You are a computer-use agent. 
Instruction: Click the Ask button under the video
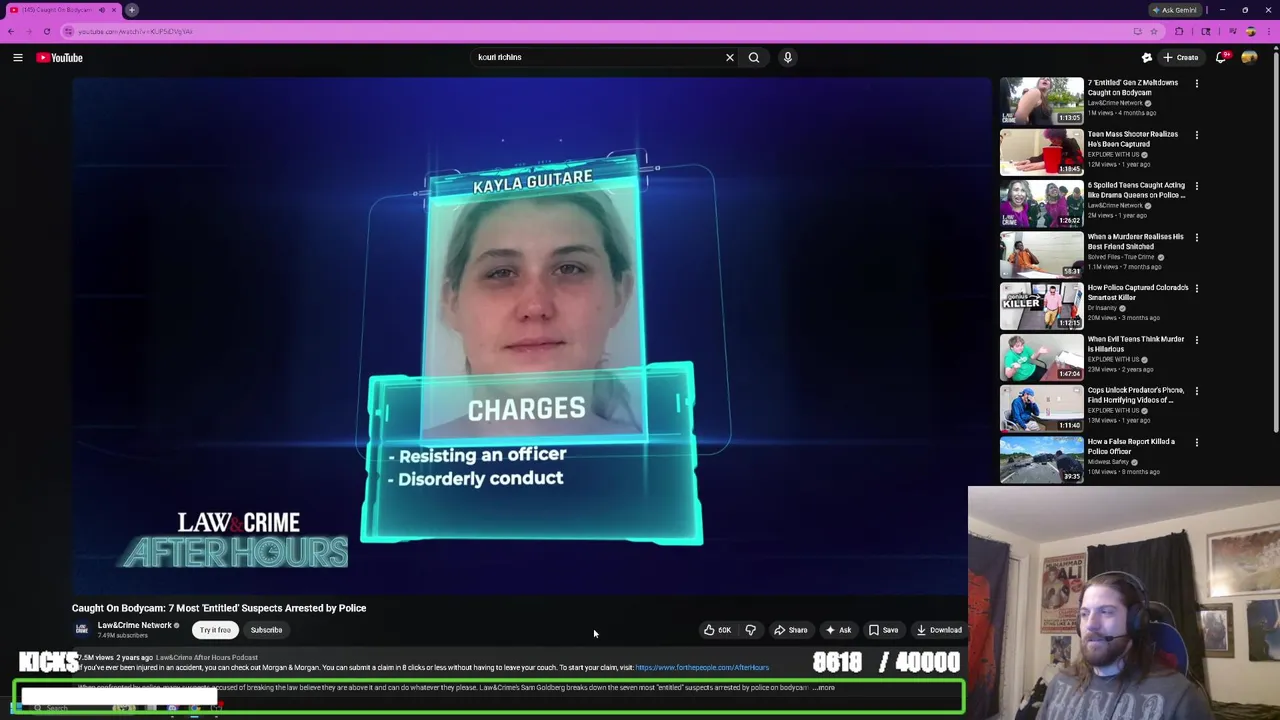coord(838,630)
